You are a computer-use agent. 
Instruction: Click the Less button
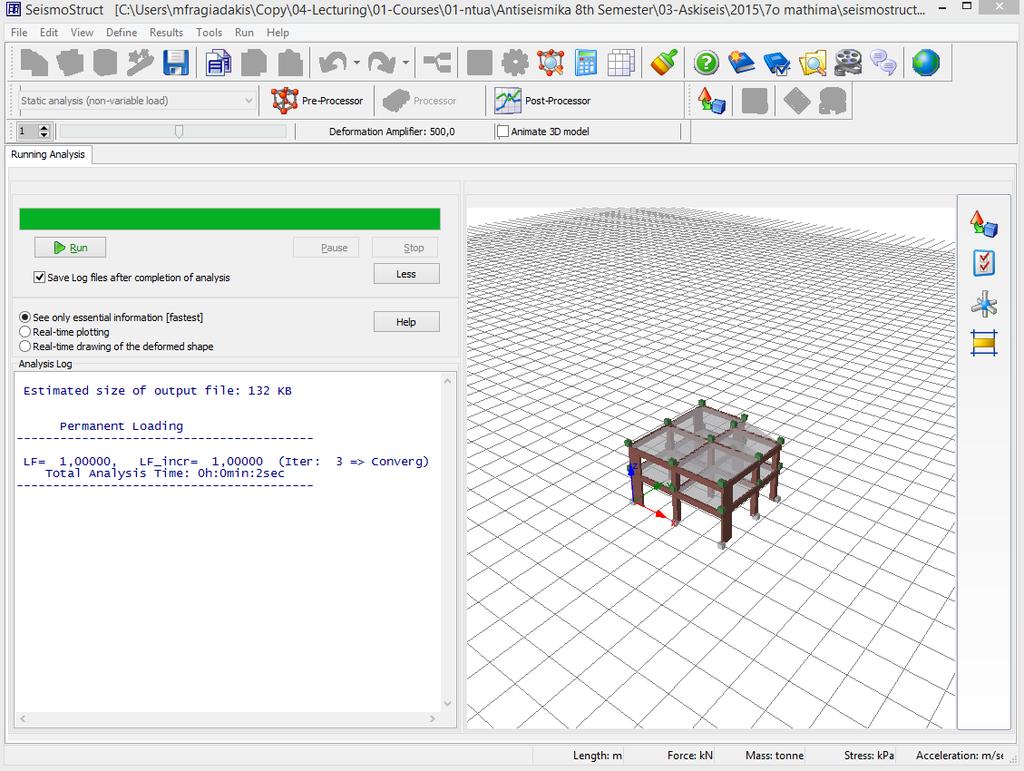pos(406,274)
